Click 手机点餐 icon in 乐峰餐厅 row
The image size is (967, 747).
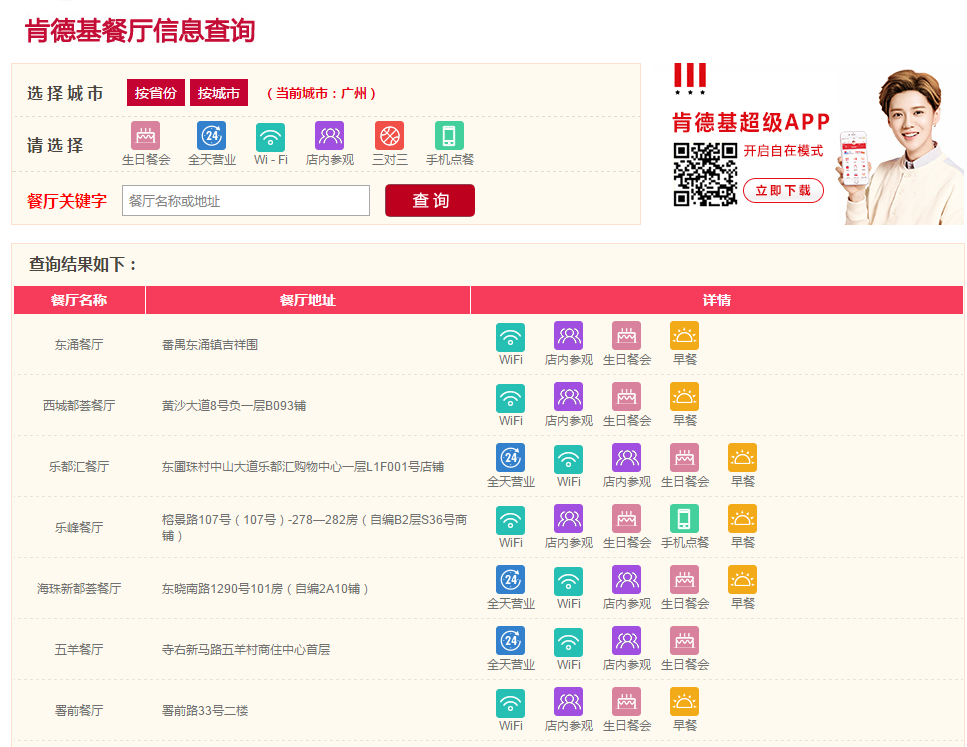(685, 519)
